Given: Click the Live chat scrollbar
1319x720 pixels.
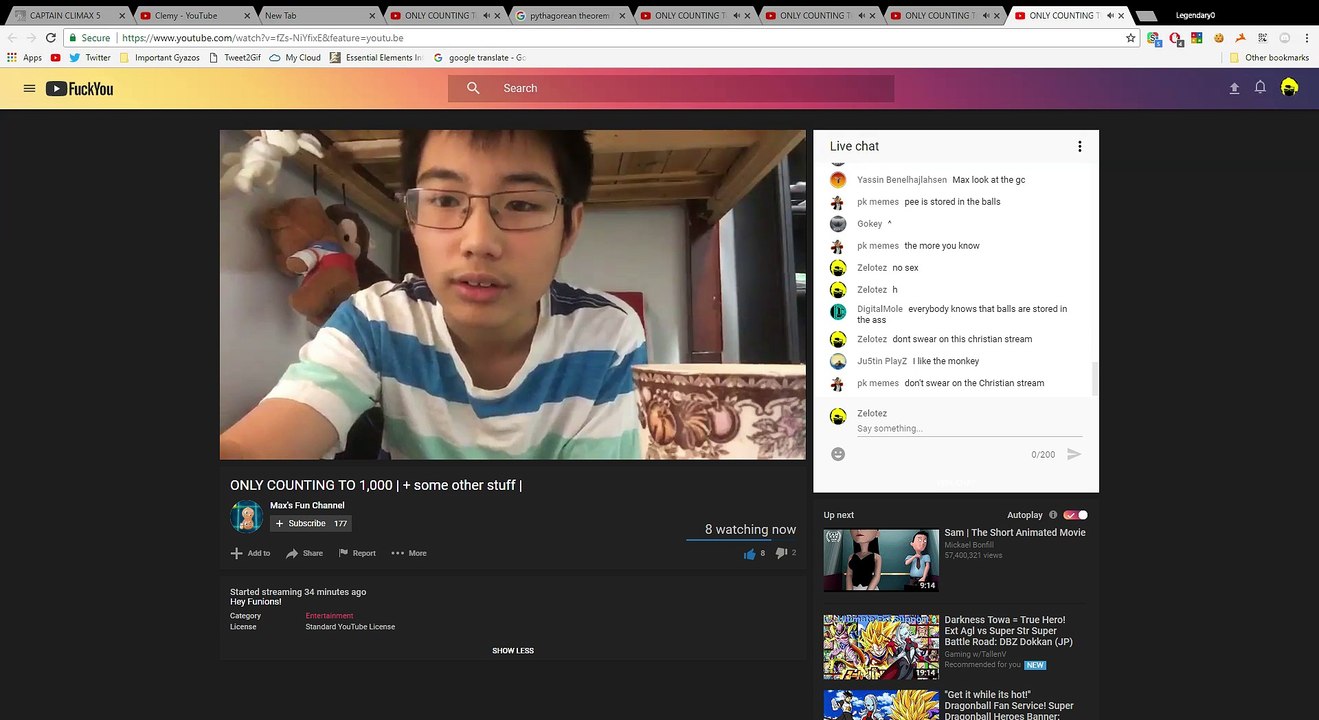Looking at the screenshot, I should click(x=1094, y=378).
